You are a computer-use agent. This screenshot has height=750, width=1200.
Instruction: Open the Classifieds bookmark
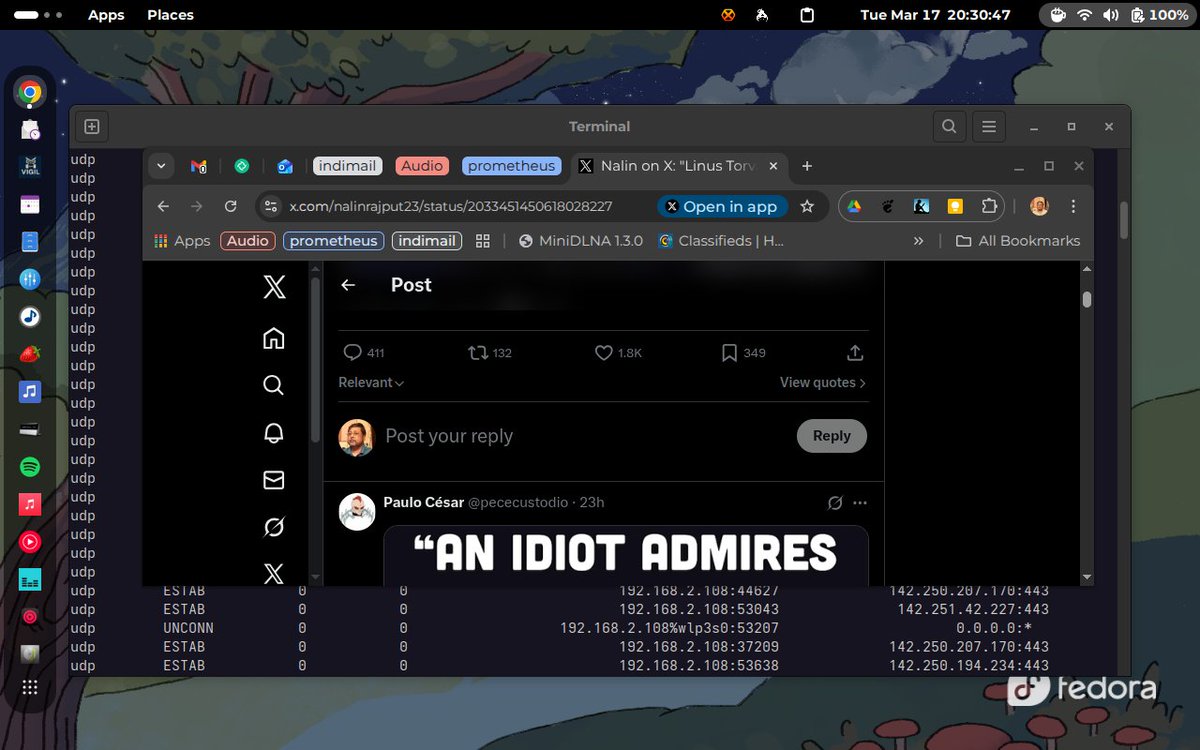(x=721, y=241)
